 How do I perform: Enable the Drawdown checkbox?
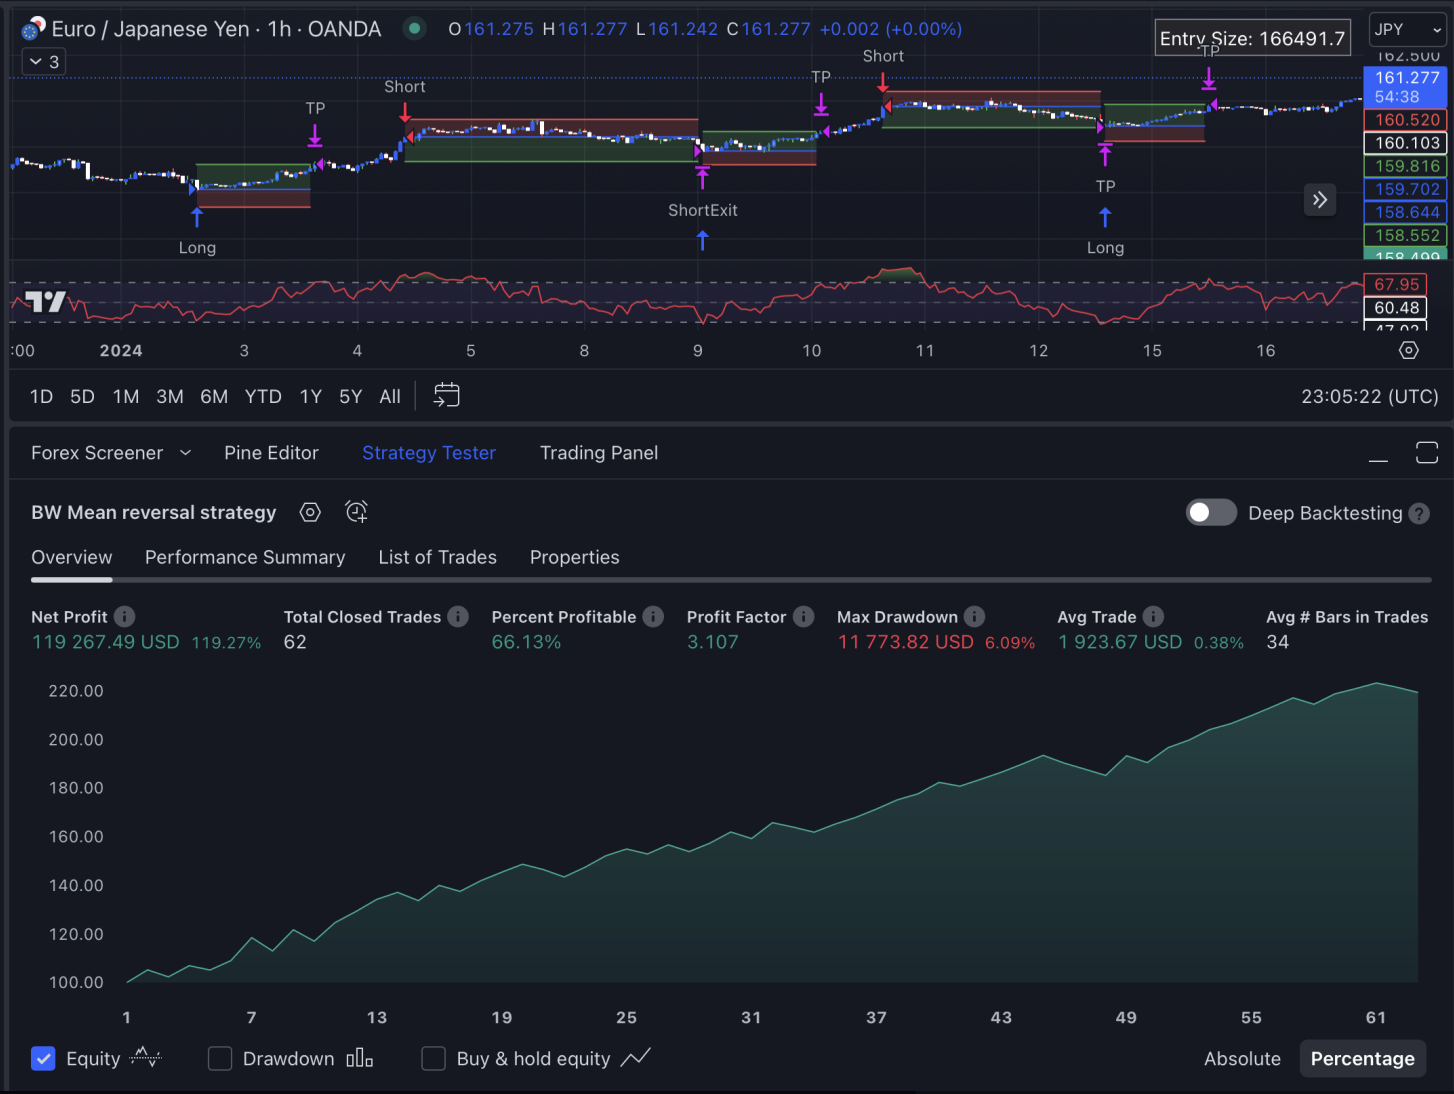(220, 1059)
